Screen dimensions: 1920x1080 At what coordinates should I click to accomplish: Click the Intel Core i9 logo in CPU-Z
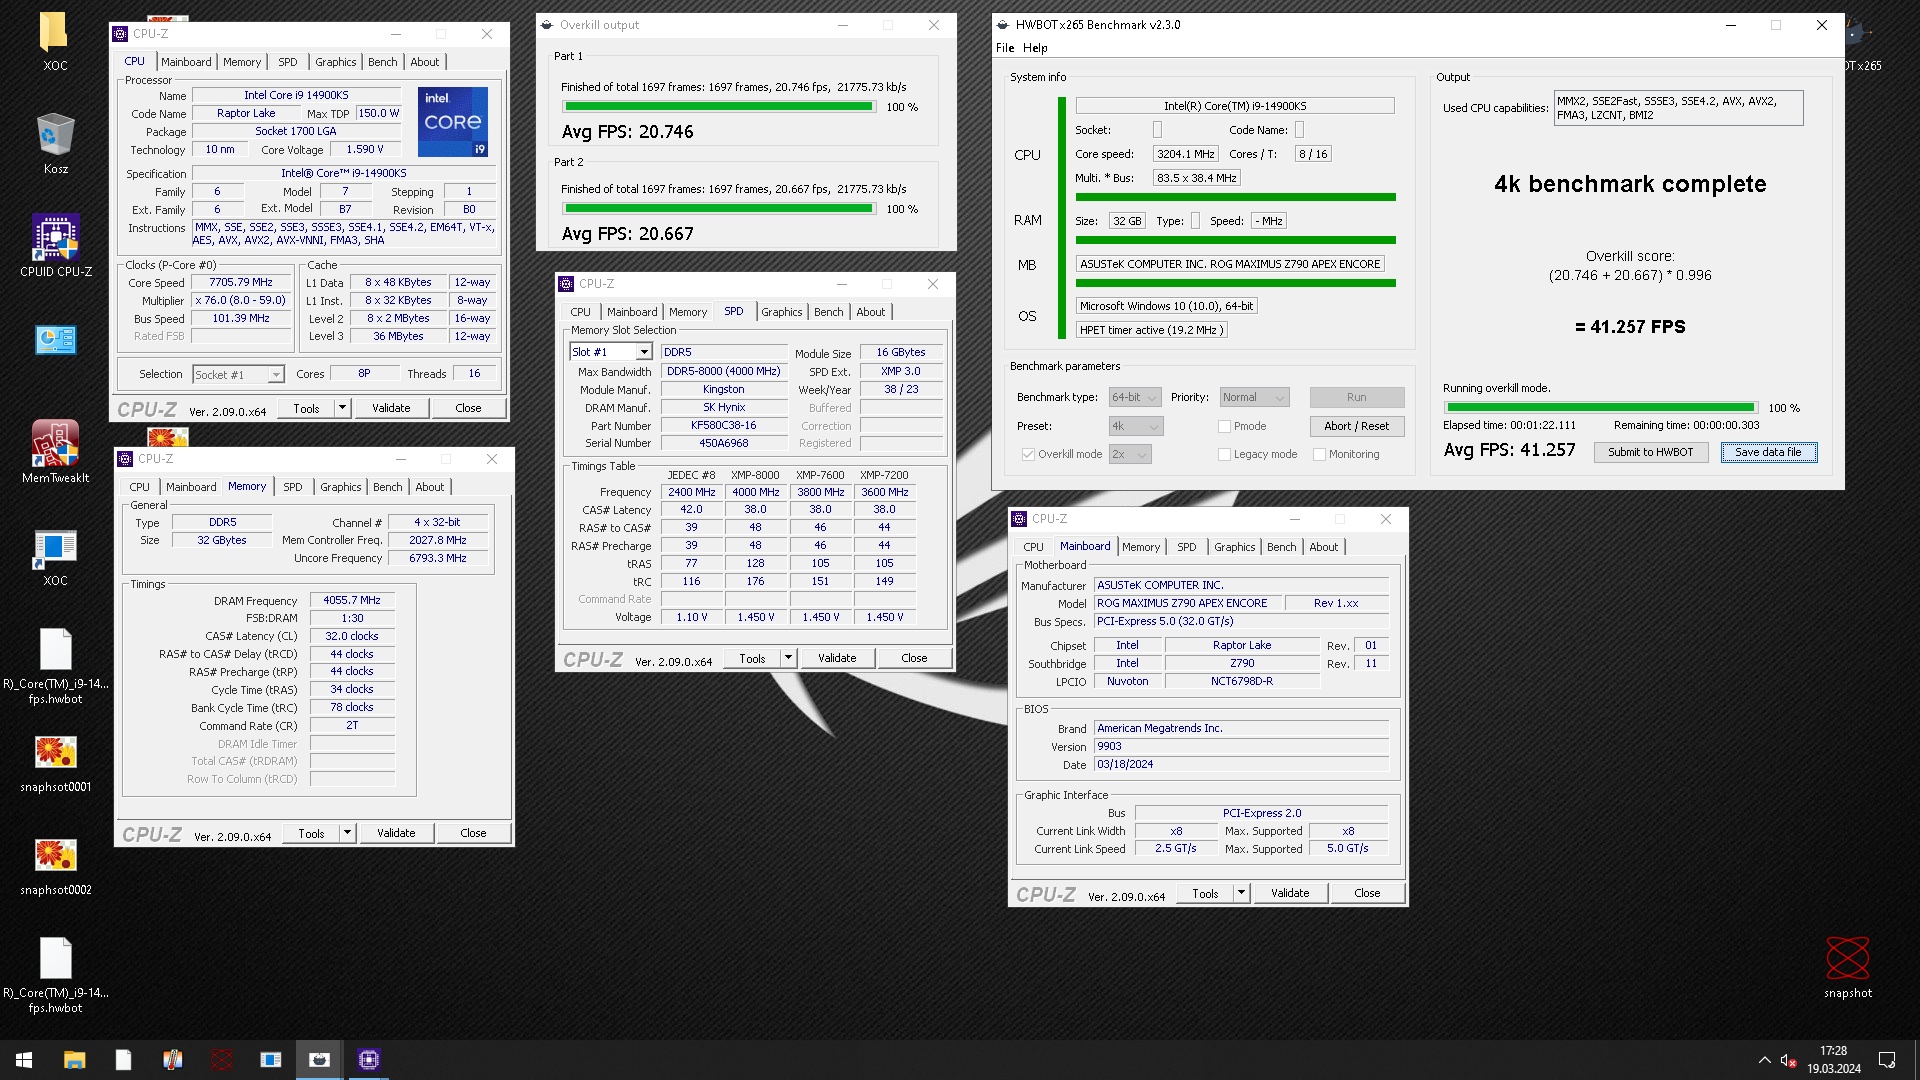point(453,121)
